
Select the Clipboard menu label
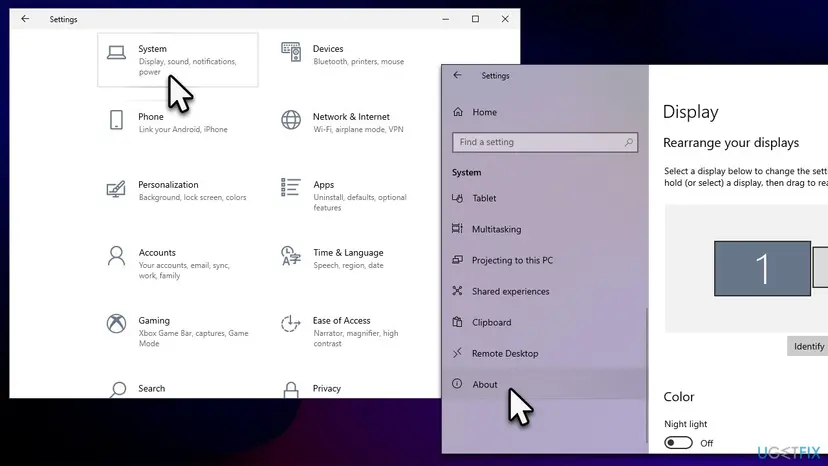click(x=492, y=322)
